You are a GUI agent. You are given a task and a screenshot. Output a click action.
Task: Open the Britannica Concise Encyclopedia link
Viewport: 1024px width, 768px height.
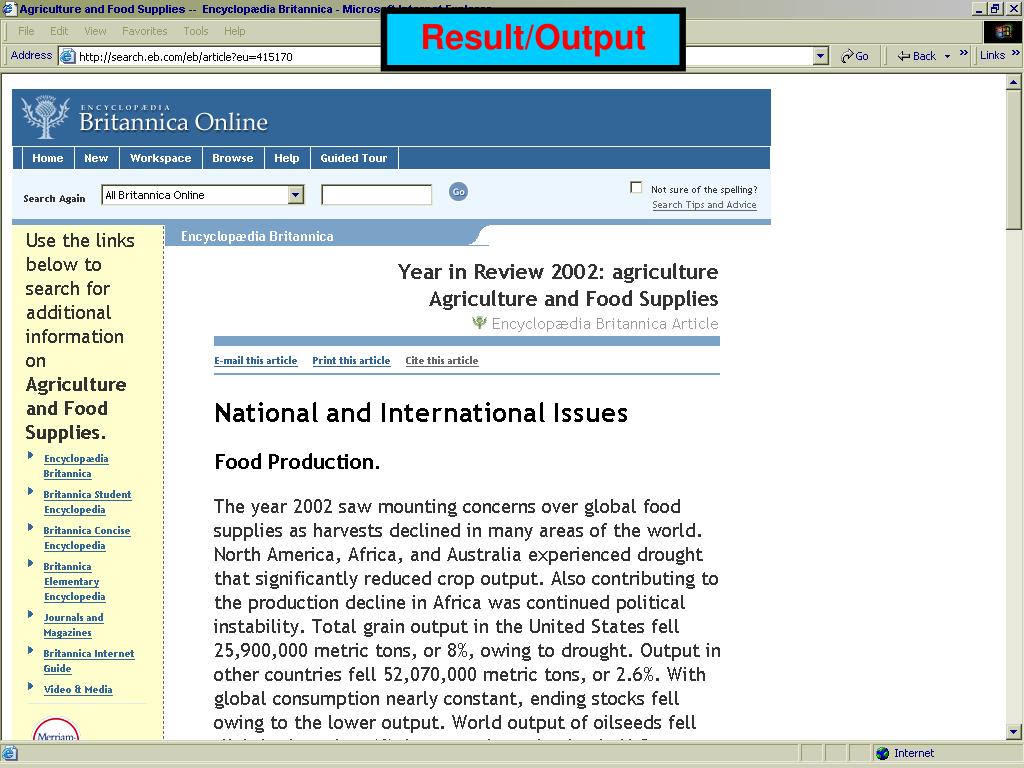pyautogui.click(x=87, y=538)
